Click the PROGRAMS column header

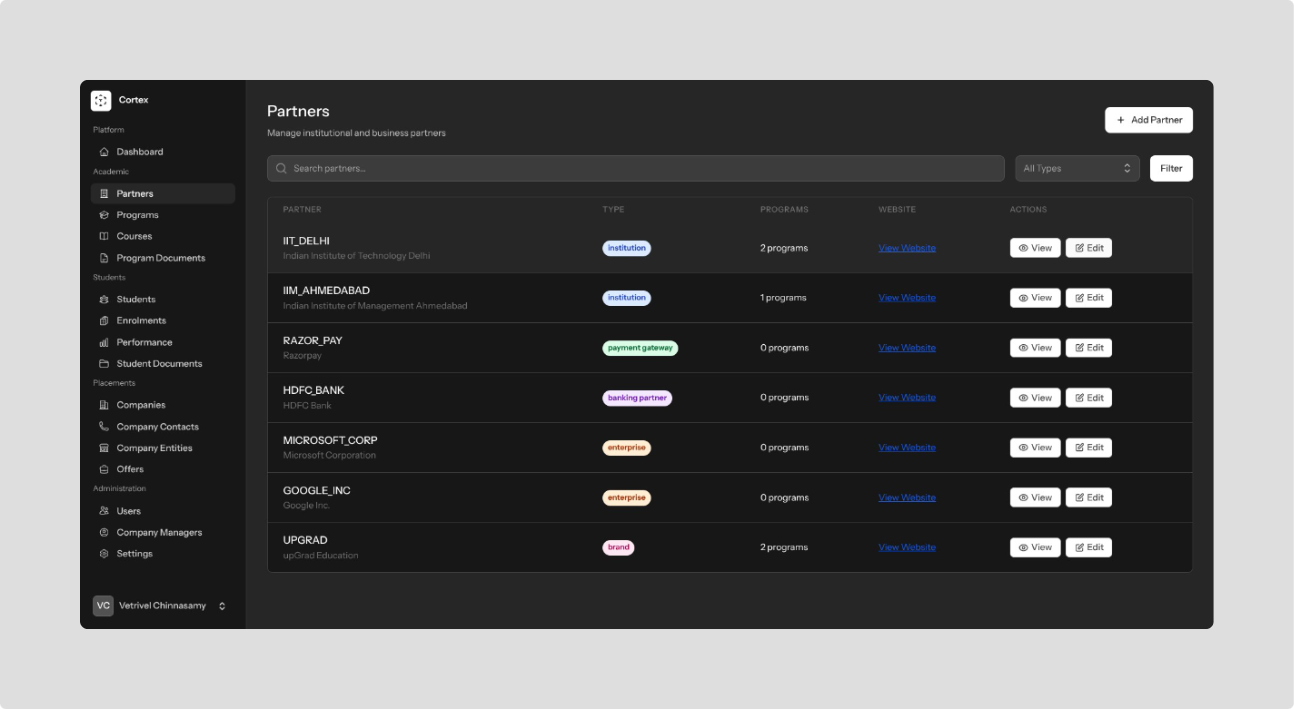click(784, 210)
